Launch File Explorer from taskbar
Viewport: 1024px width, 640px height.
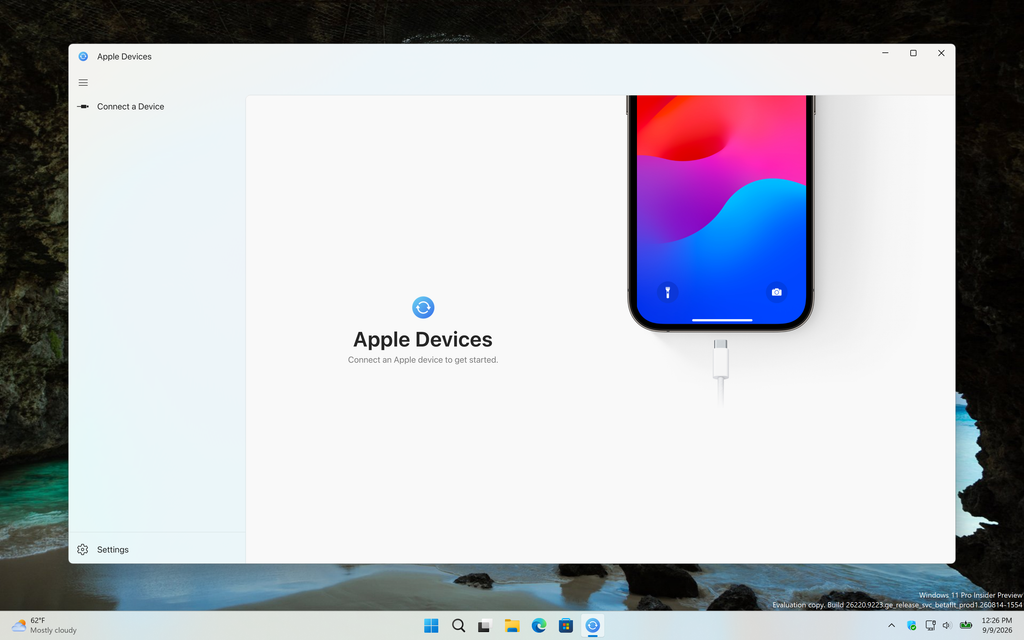click(x=511, y=626)
